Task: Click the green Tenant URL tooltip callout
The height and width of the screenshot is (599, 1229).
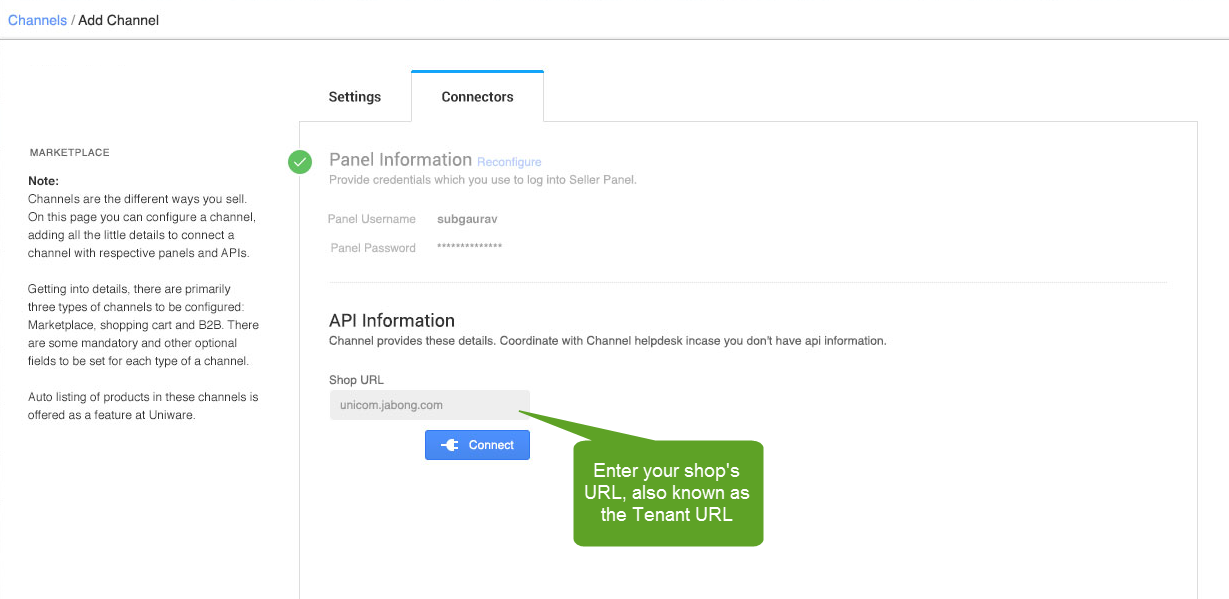Action: coord(668,493)
